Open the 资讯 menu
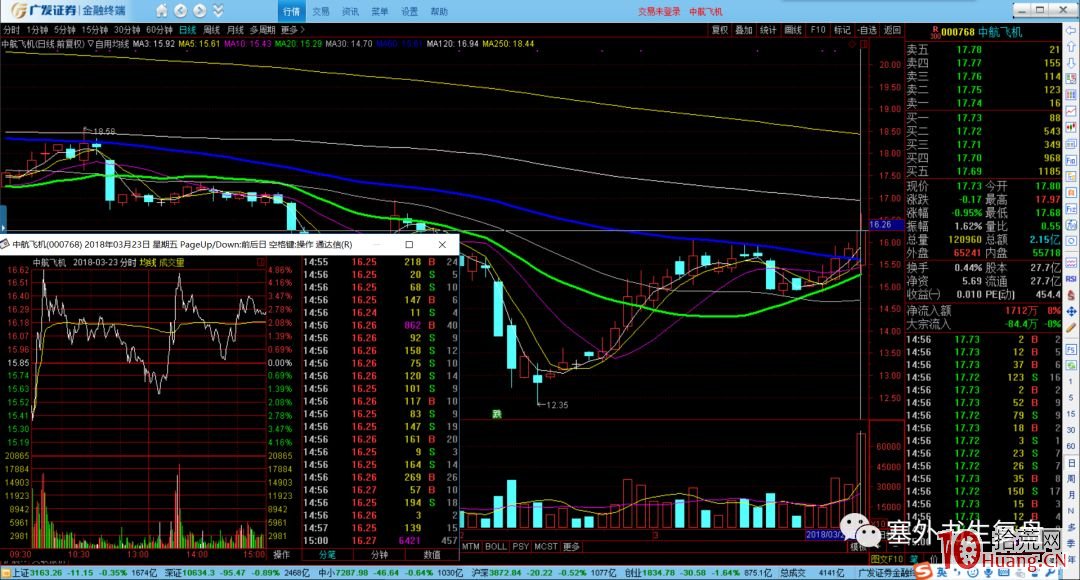The height and width of the screenshot is (580, 1080). click(350, 11)
